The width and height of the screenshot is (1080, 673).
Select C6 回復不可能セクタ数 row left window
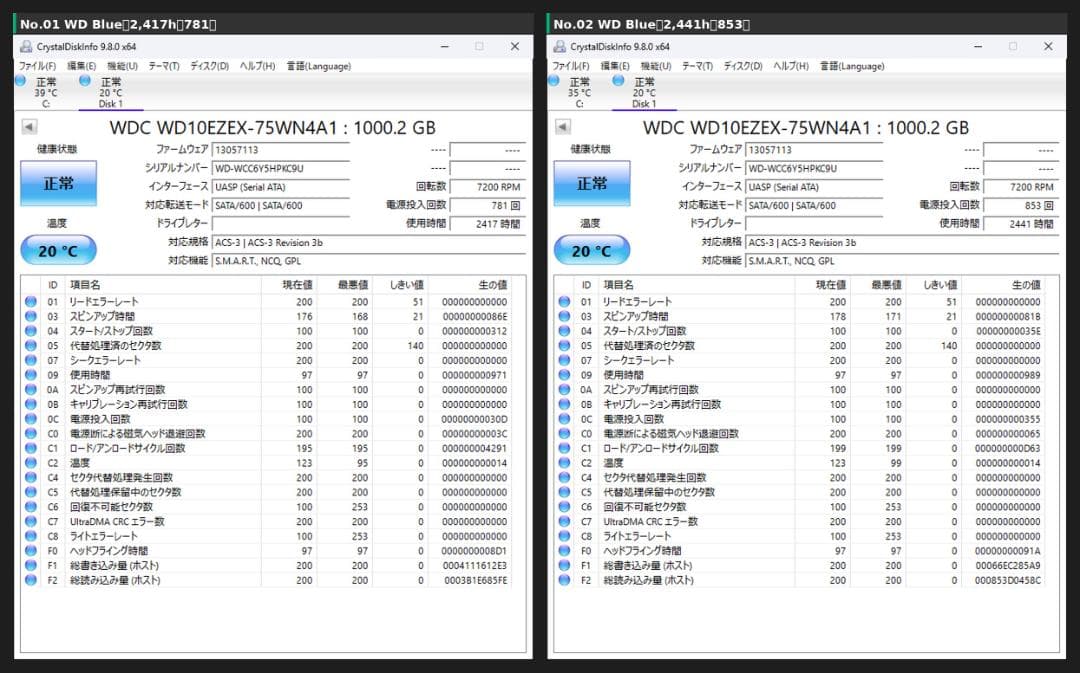(x=269, y=507)
